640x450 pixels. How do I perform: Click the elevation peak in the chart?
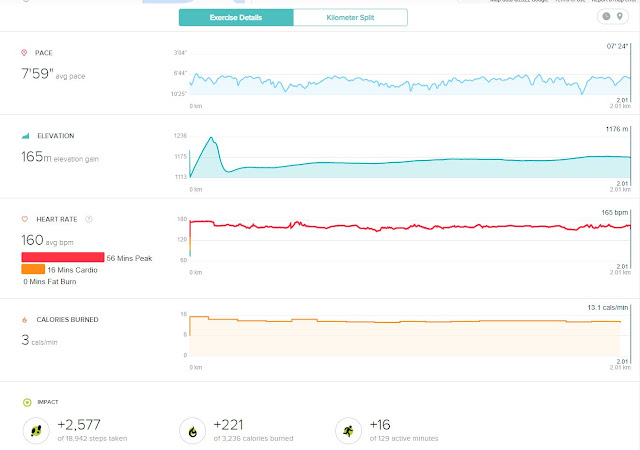[211, 138]
